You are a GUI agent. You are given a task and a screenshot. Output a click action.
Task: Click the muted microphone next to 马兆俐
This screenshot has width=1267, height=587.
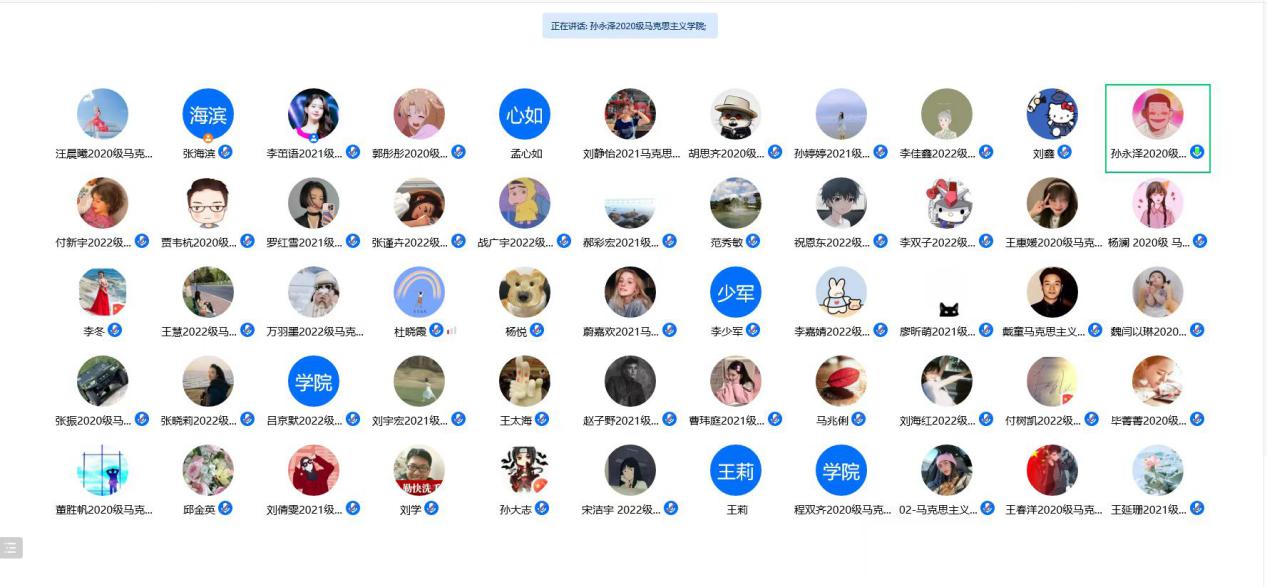(859, 419)
